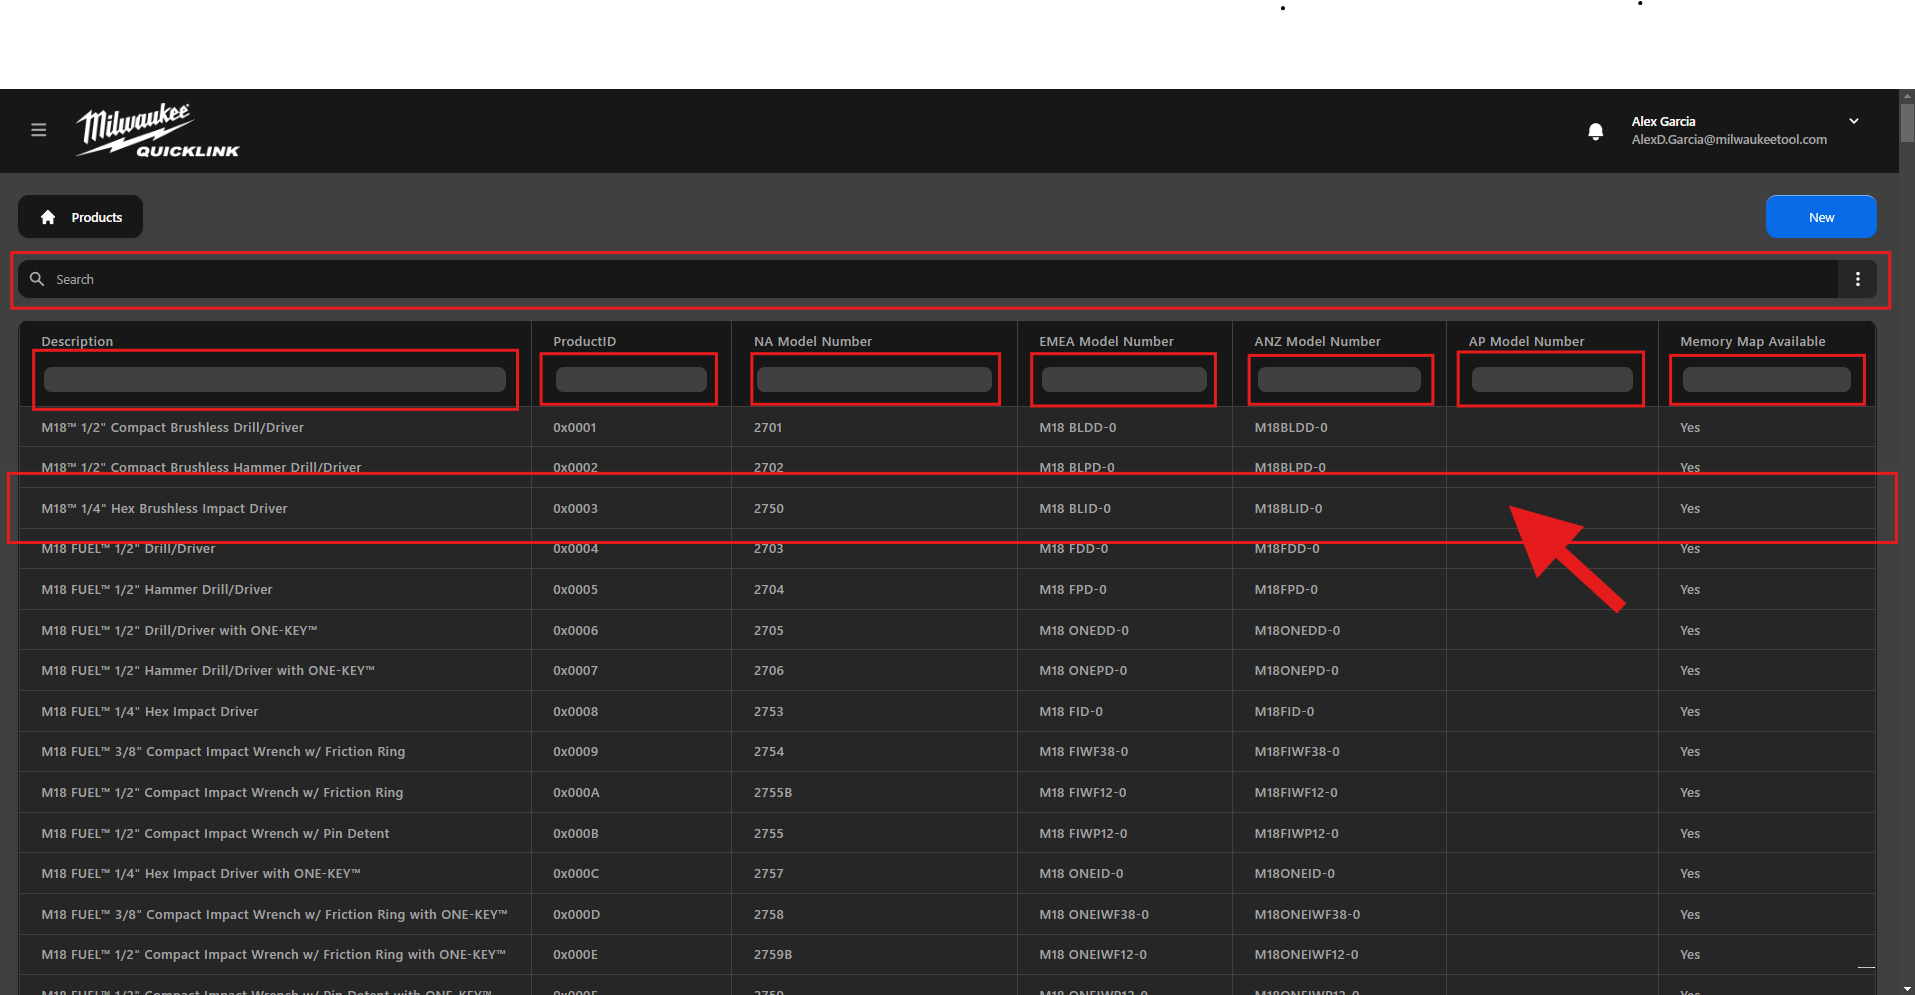Image resolution: width=1915 pixels, height=995 pixels.
Task: Open the search bar three-dot options menu
Action: (1858, 279)
